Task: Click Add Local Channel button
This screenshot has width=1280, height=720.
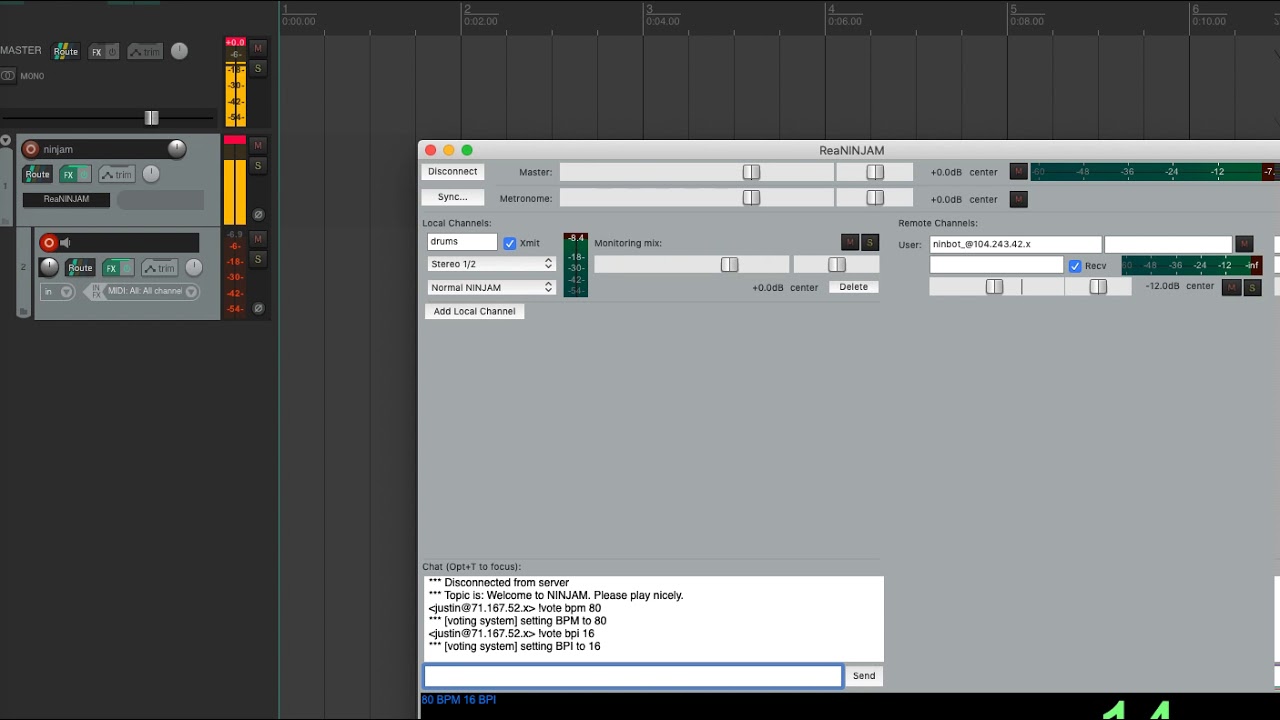Action: [x=475, y=311]
